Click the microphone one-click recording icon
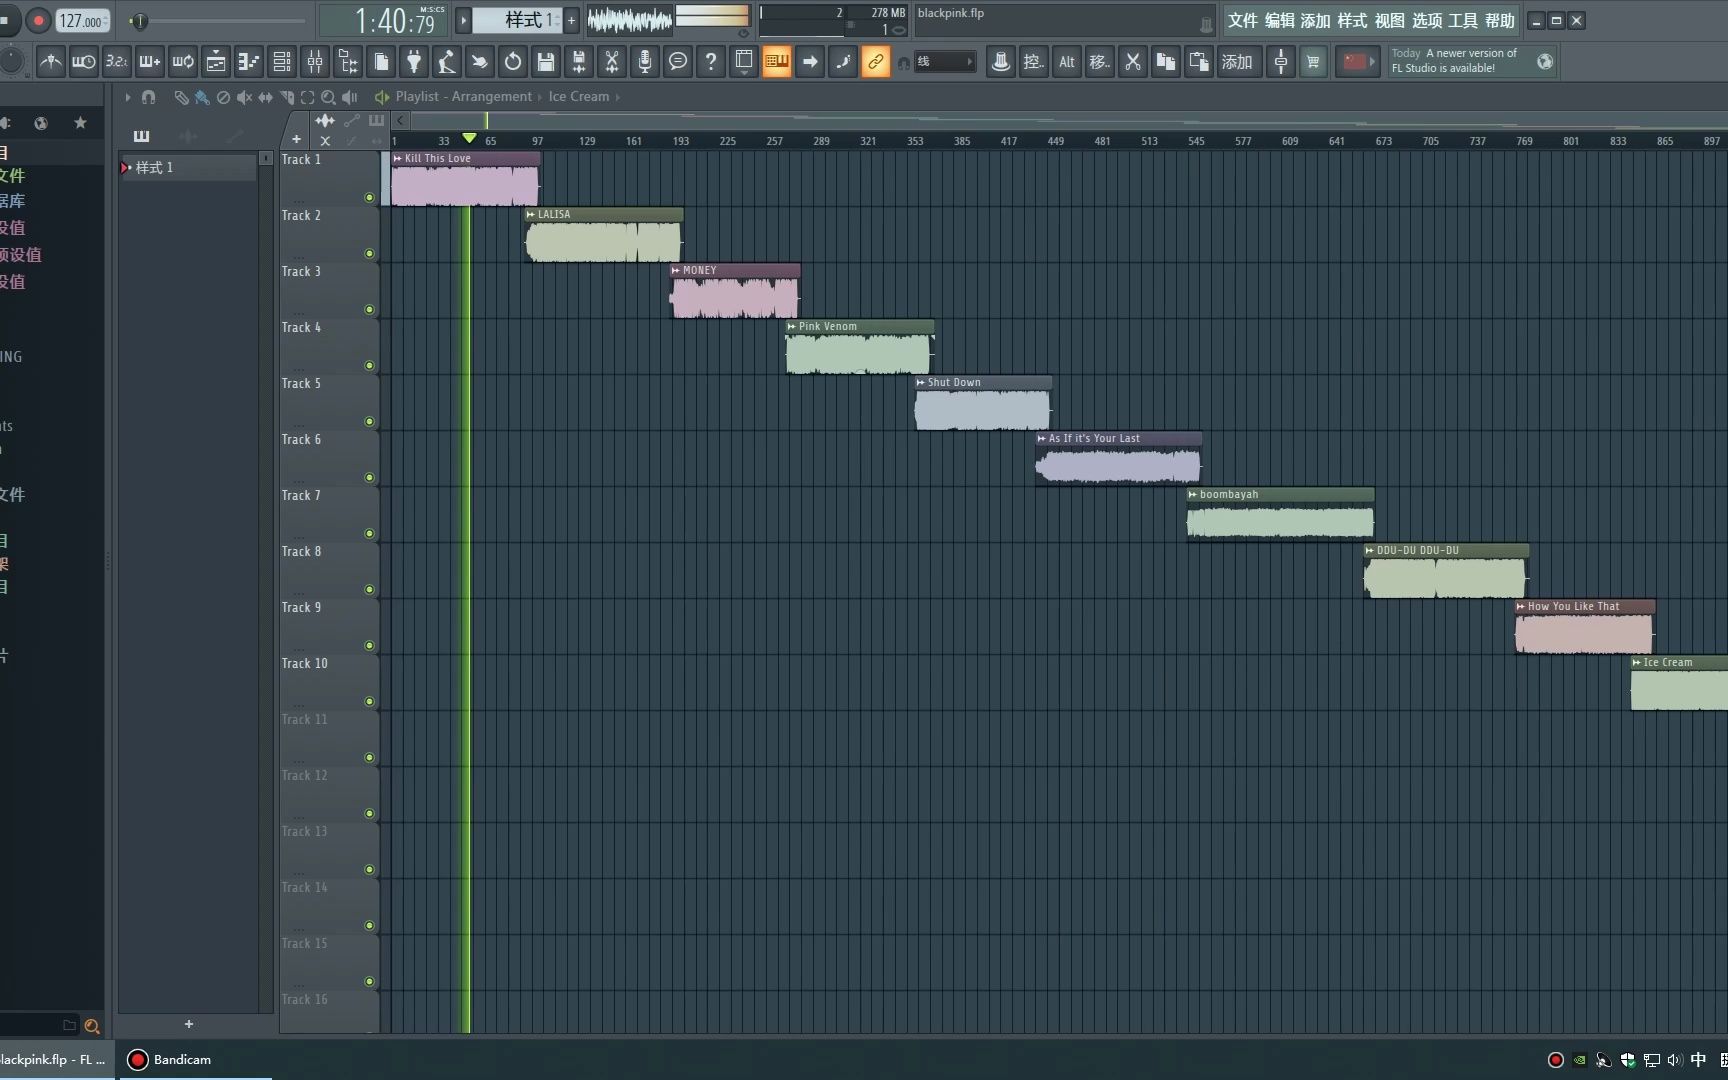This screenshot has width=1728, height=1080. click(x=645, y=62)
